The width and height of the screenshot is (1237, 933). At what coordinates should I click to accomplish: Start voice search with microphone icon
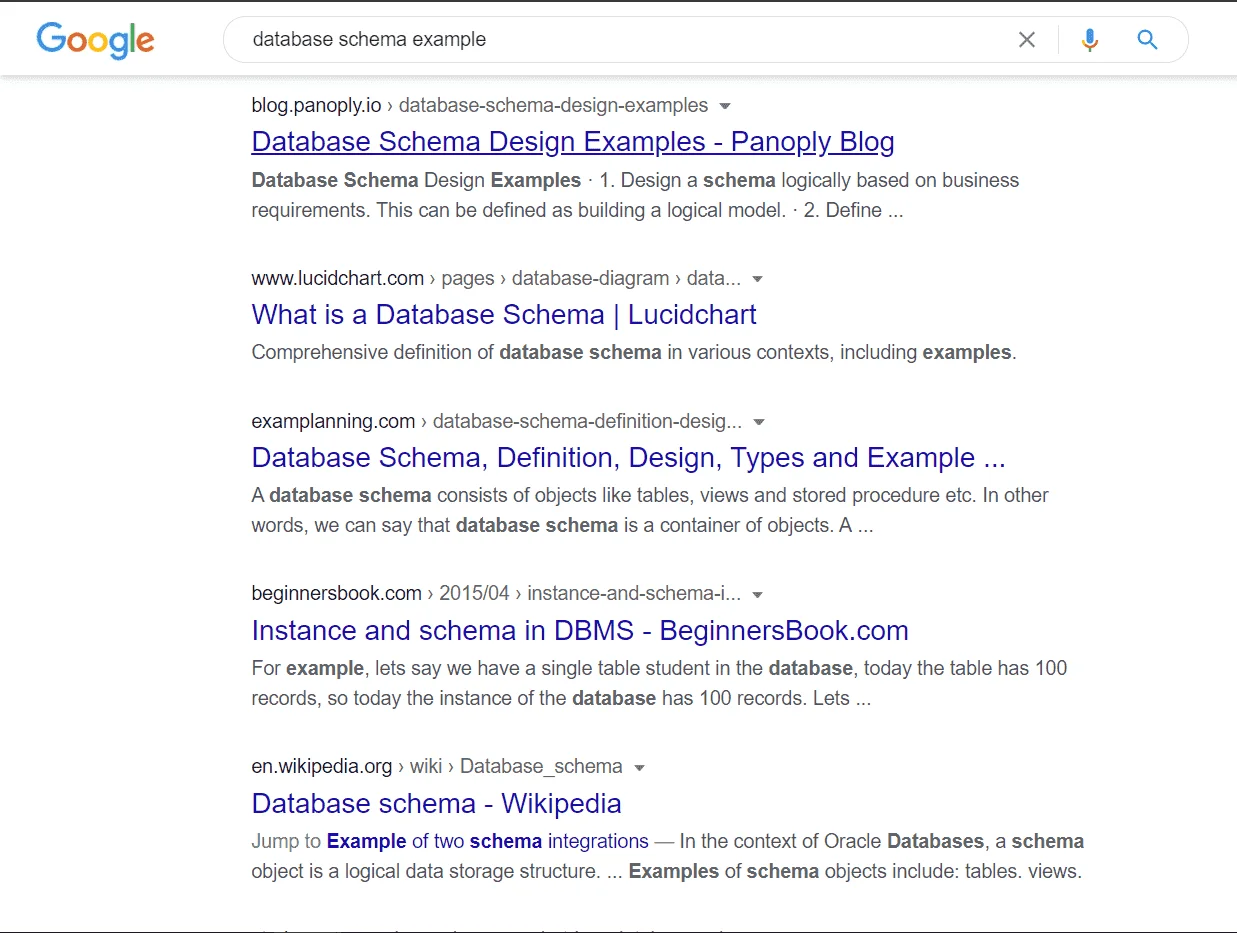pyautogui.click(x=1090, y=40)
